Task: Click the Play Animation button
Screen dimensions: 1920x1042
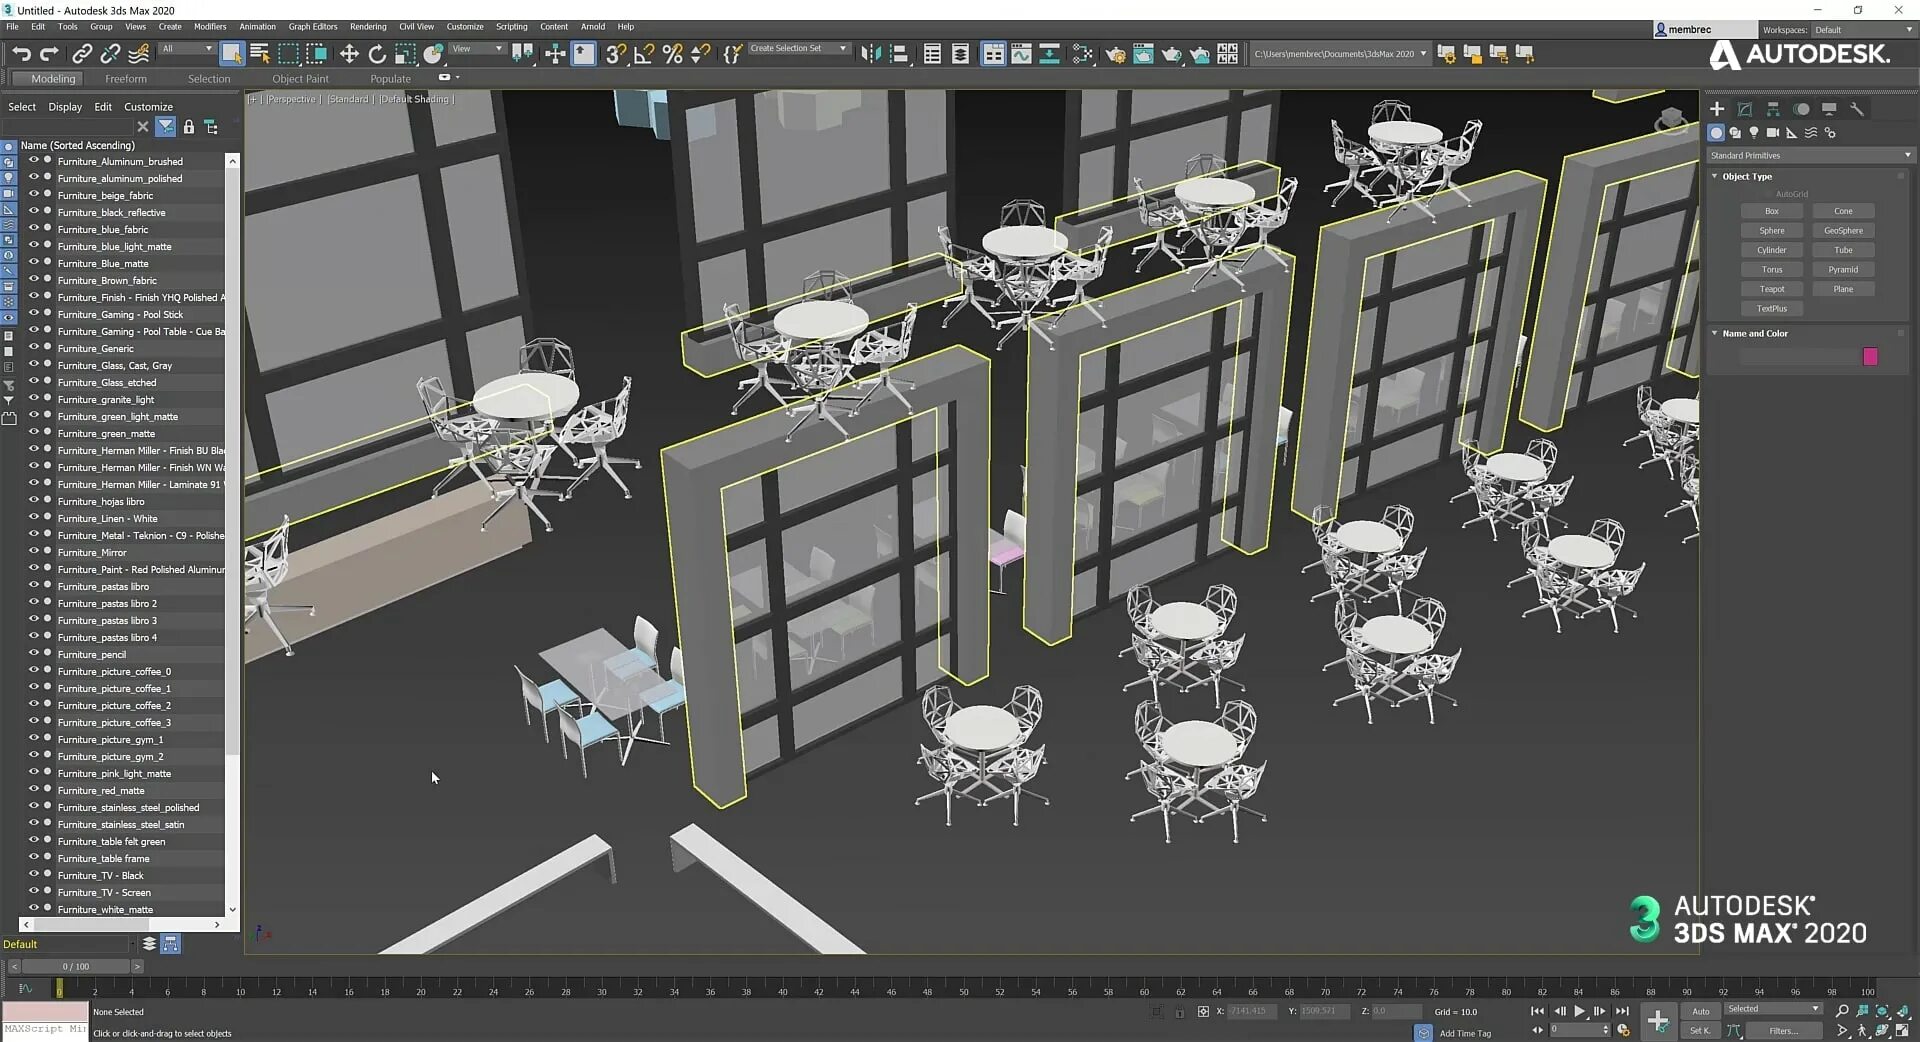Action: pyautogui.click(x=1579, y=1011)
